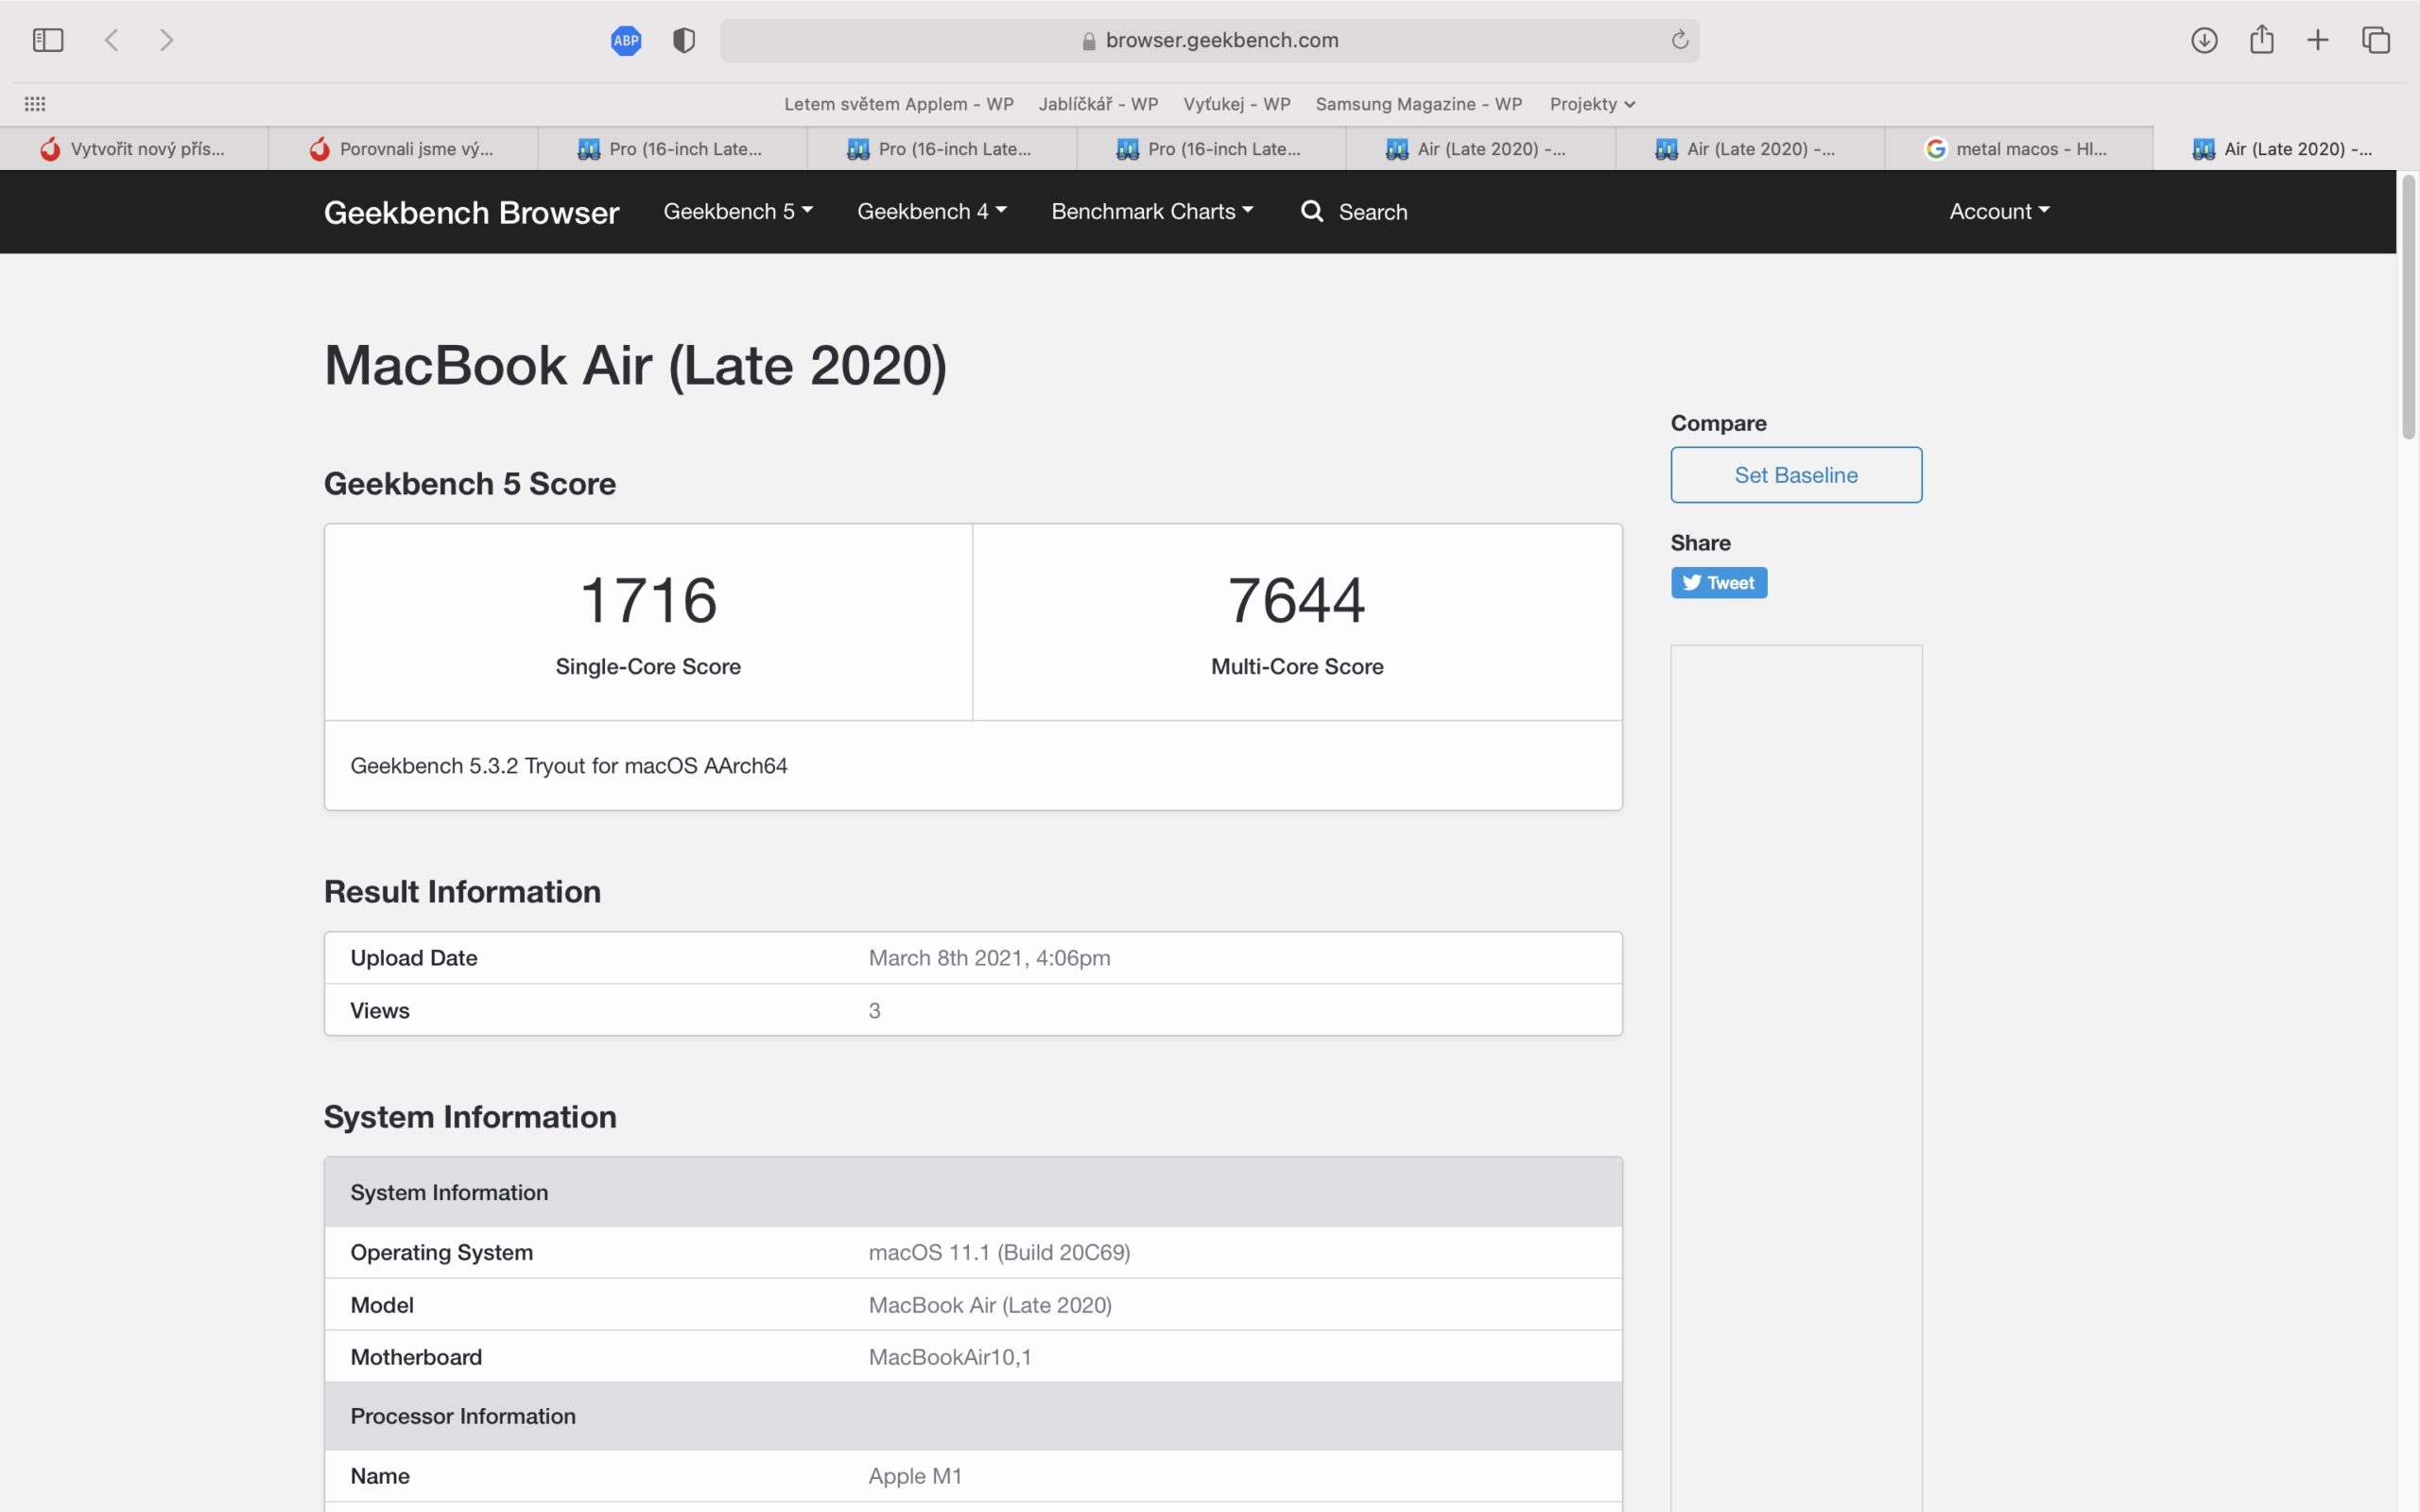2420x1512 pixels.
Task: Show tab overview icon
Action: [x=2376, y=40]
